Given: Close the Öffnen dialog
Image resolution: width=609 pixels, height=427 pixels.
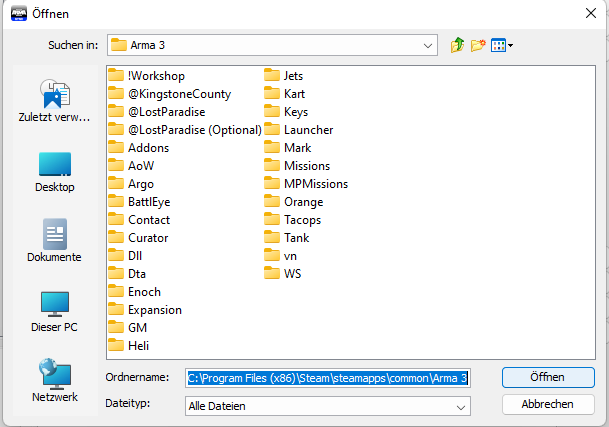Looking at the screenshot, I should click(591, 13).
